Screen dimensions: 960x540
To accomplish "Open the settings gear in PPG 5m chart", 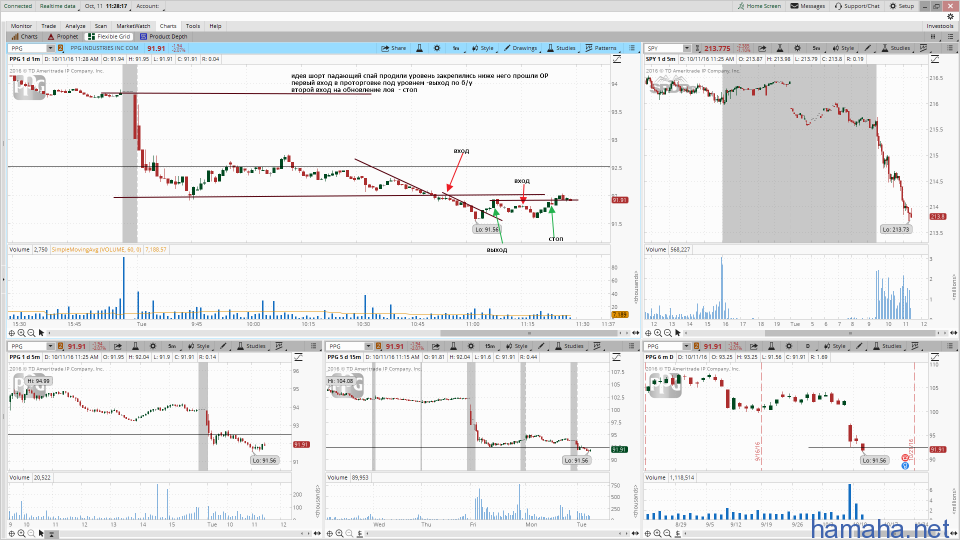I will (153, 347).
